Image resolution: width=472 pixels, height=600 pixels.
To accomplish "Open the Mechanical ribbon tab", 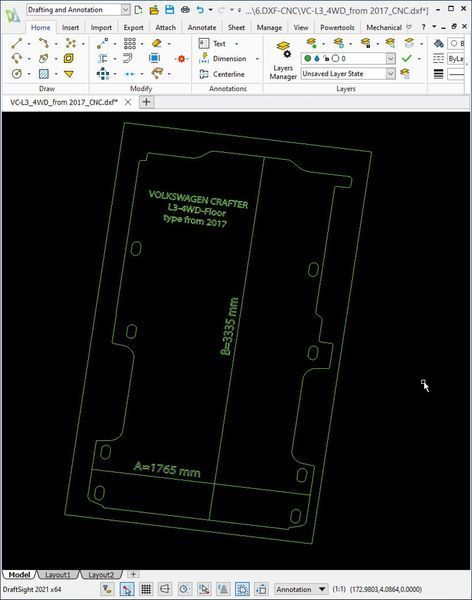I will tap(384, 28).
